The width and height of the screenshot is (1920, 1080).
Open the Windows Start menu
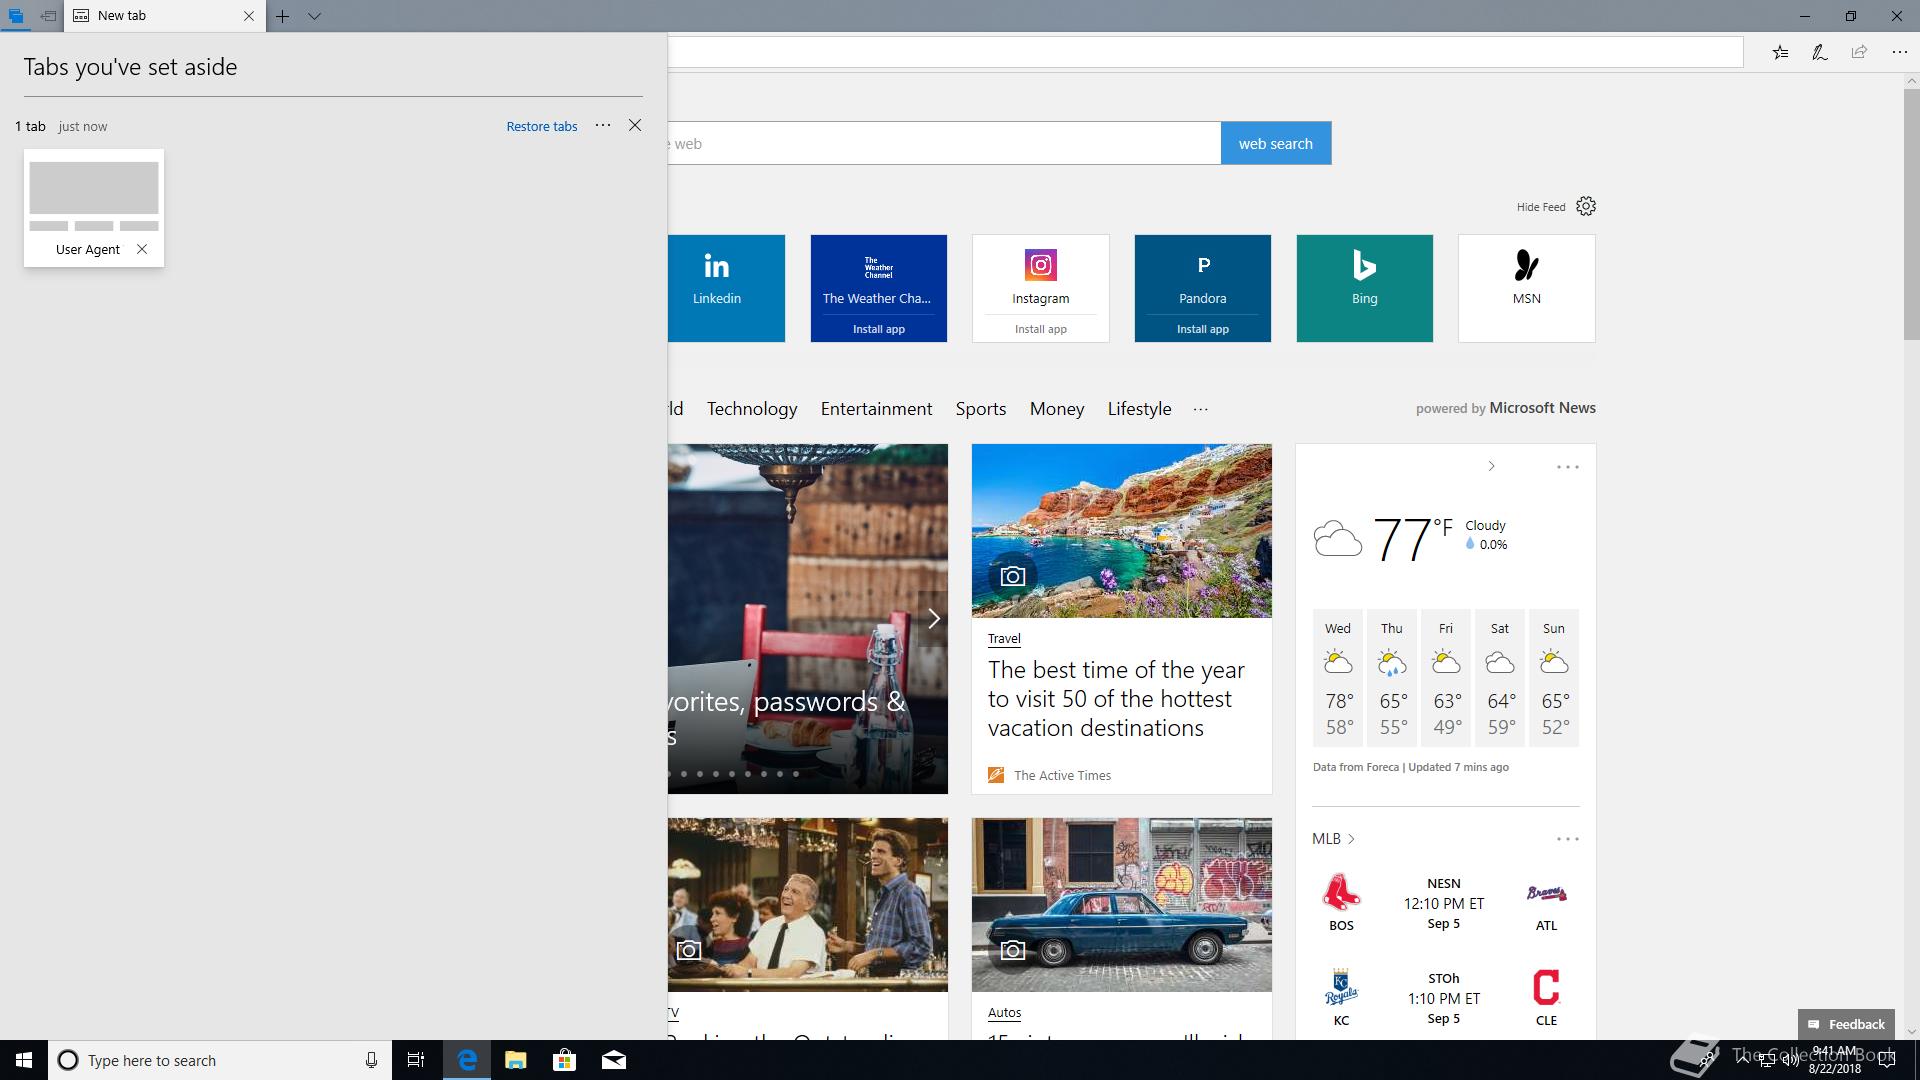pyautogui.click(x=24, y=1060)
